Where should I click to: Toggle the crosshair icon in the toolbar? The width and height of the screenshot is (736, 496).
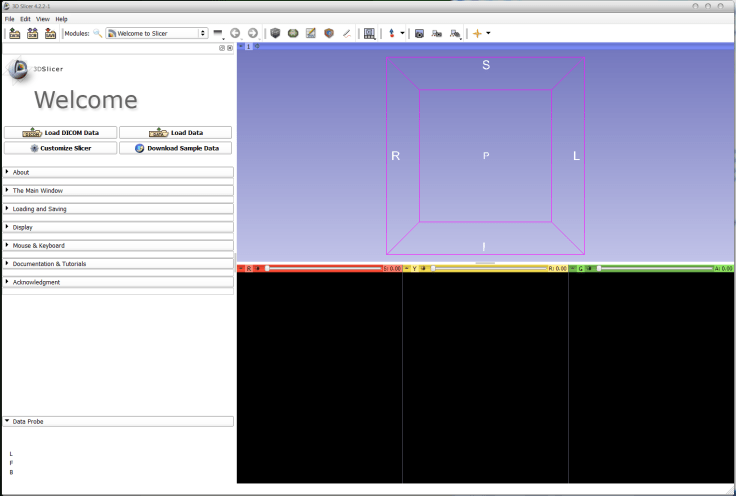477,33
